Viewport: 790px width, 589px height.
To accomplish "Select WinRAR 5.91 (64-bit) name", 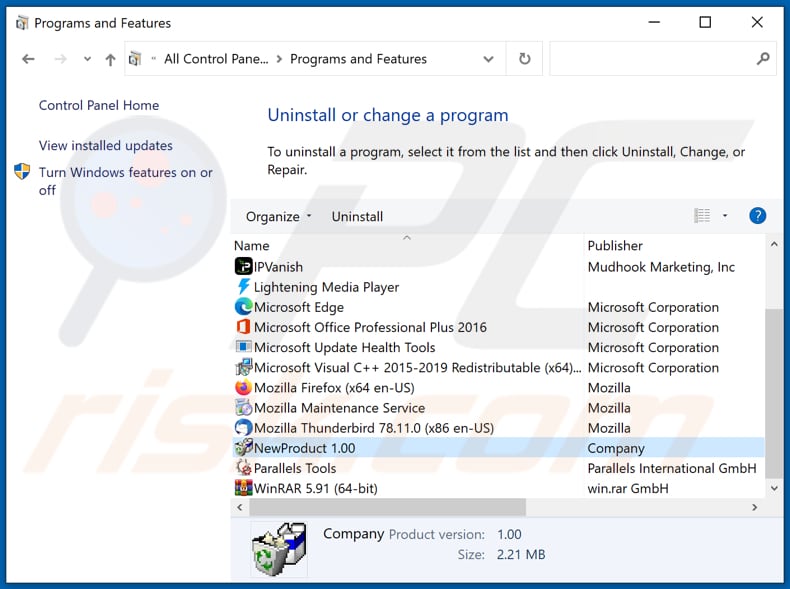I will [x=315, y=488].
